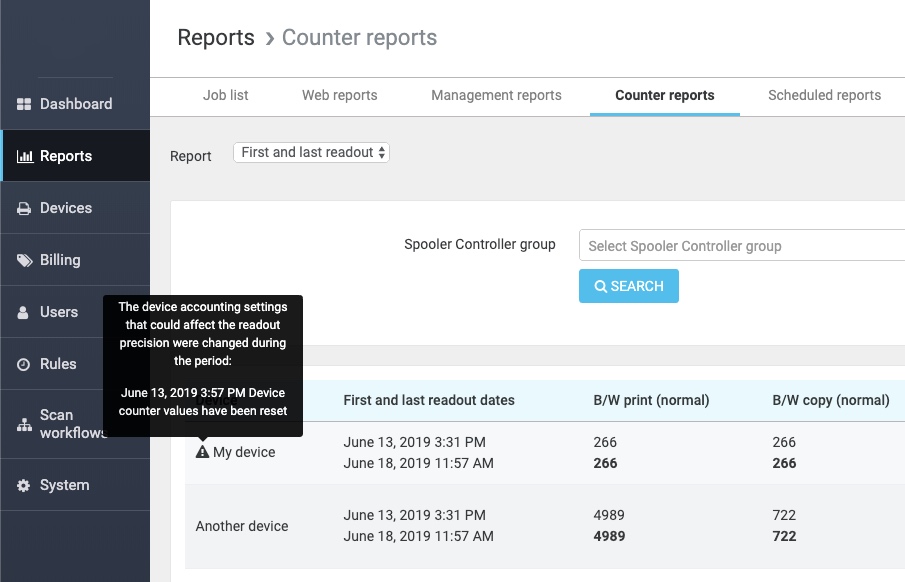Viewport: 905px width, 582px height.
Task: Click the Billing tag icon
Action: point(24,259)
